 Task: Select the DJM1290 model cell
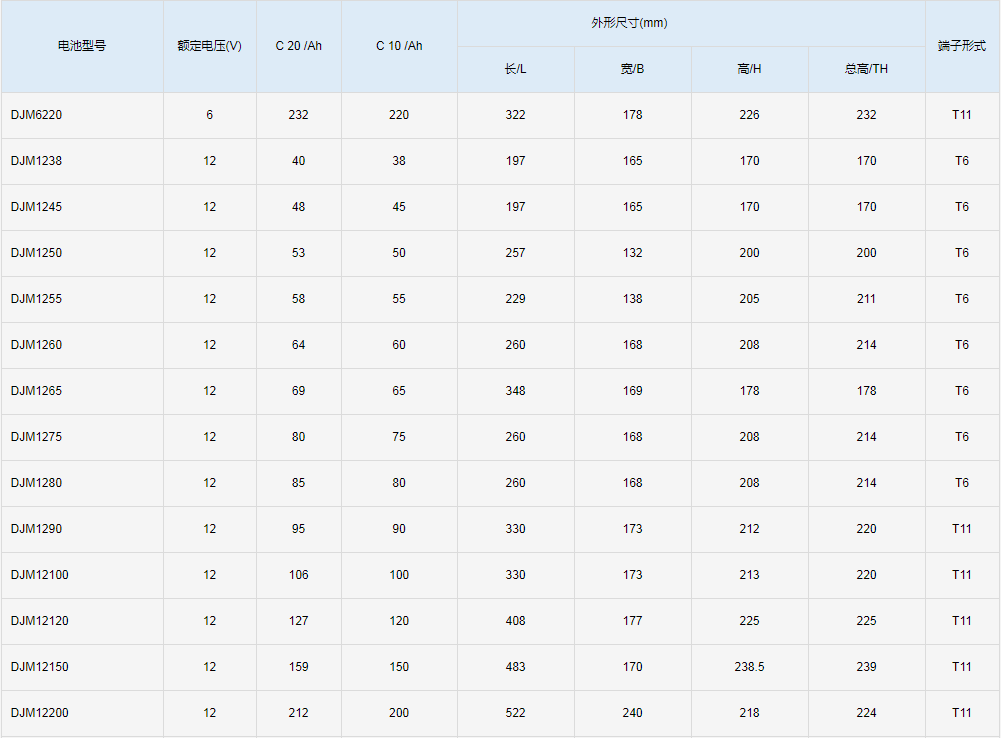pyautogui.click(x=37, y=529)
